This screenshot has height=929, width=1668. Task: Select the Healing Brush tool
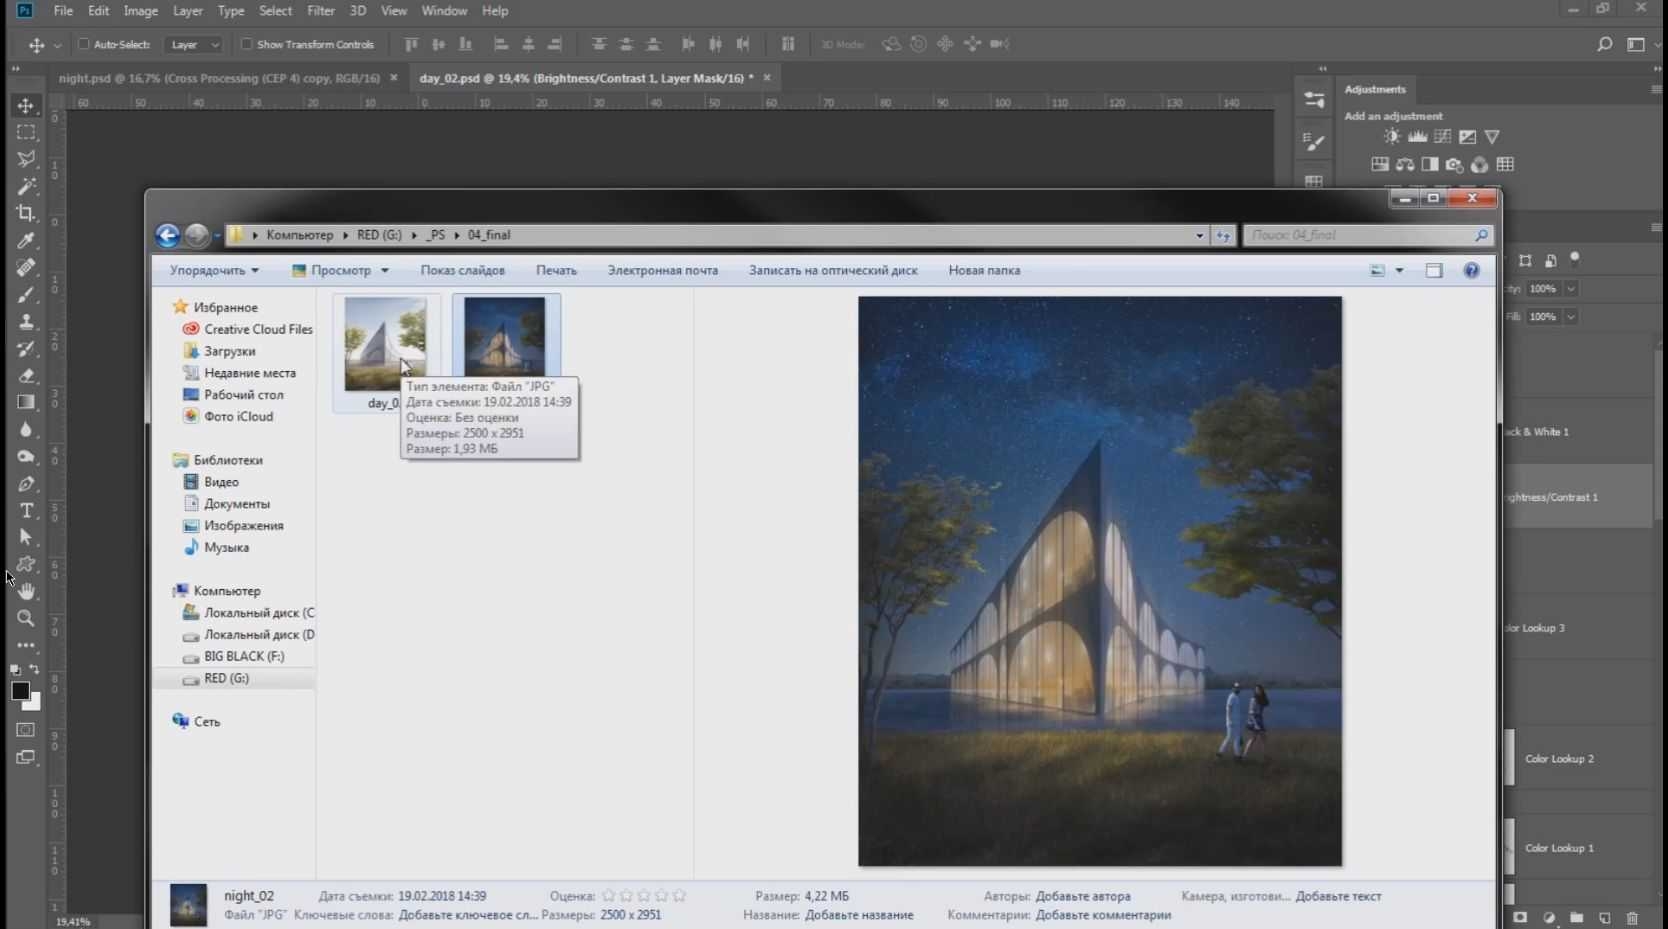[26, 267]
